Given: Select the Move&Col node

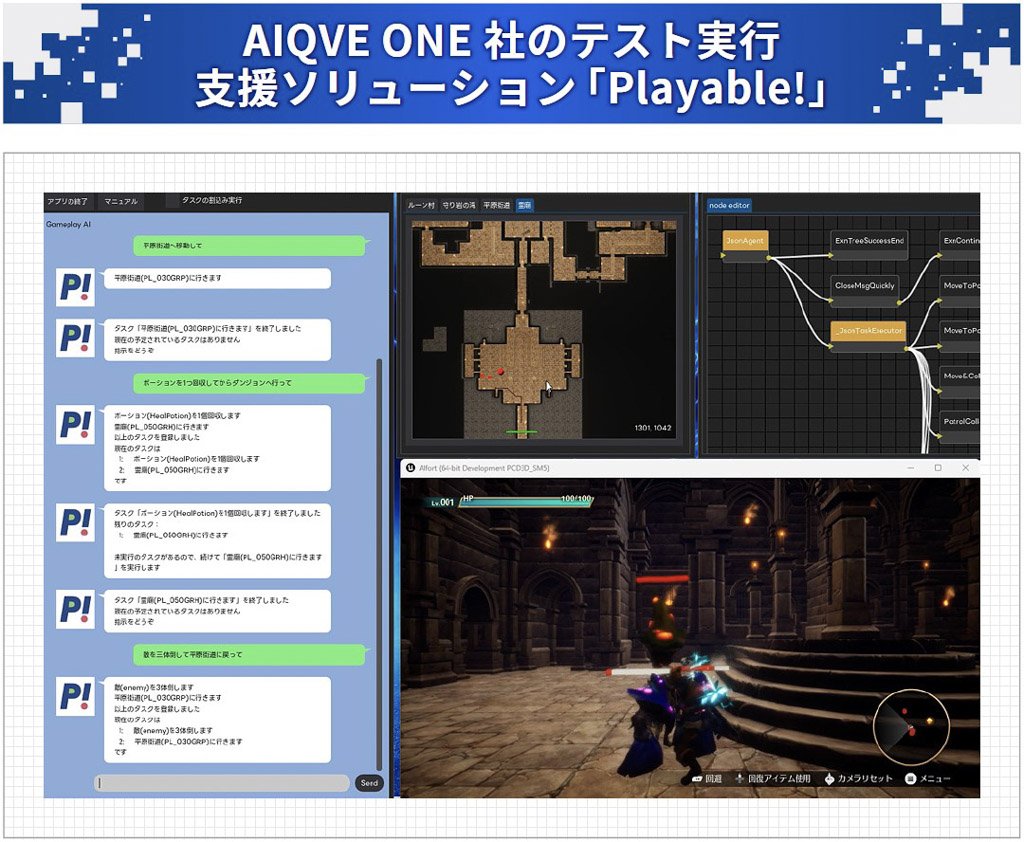Looking at the screenshot, I should [x=960, y=380].
